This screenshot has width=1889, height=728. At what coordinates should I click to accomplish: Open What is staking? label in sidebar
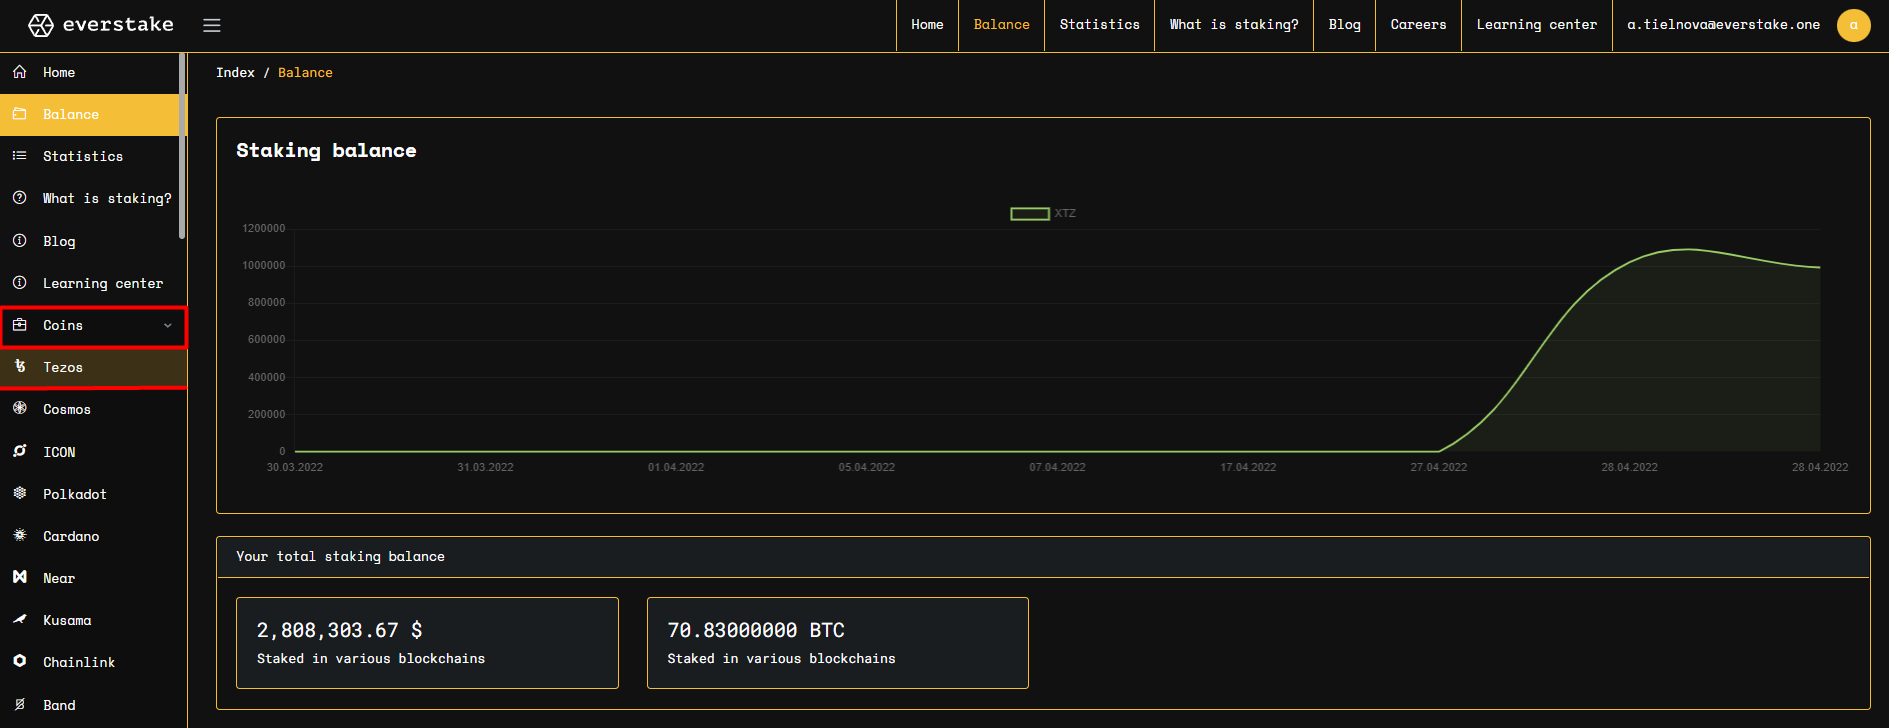pyautogui.click(x=107, y=199)
